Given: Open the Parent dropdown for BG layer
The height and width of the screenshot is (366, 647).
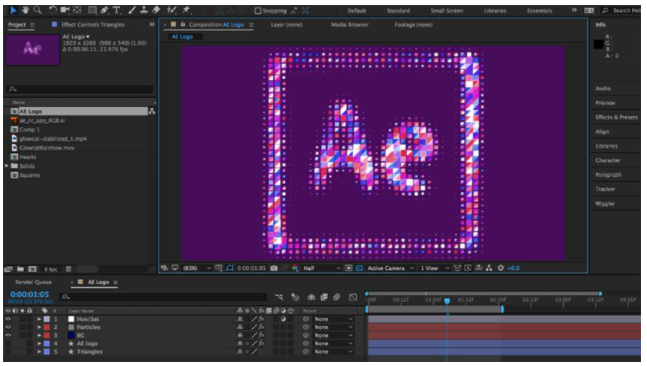Looking at the screenshot, I should coord(333,335).
